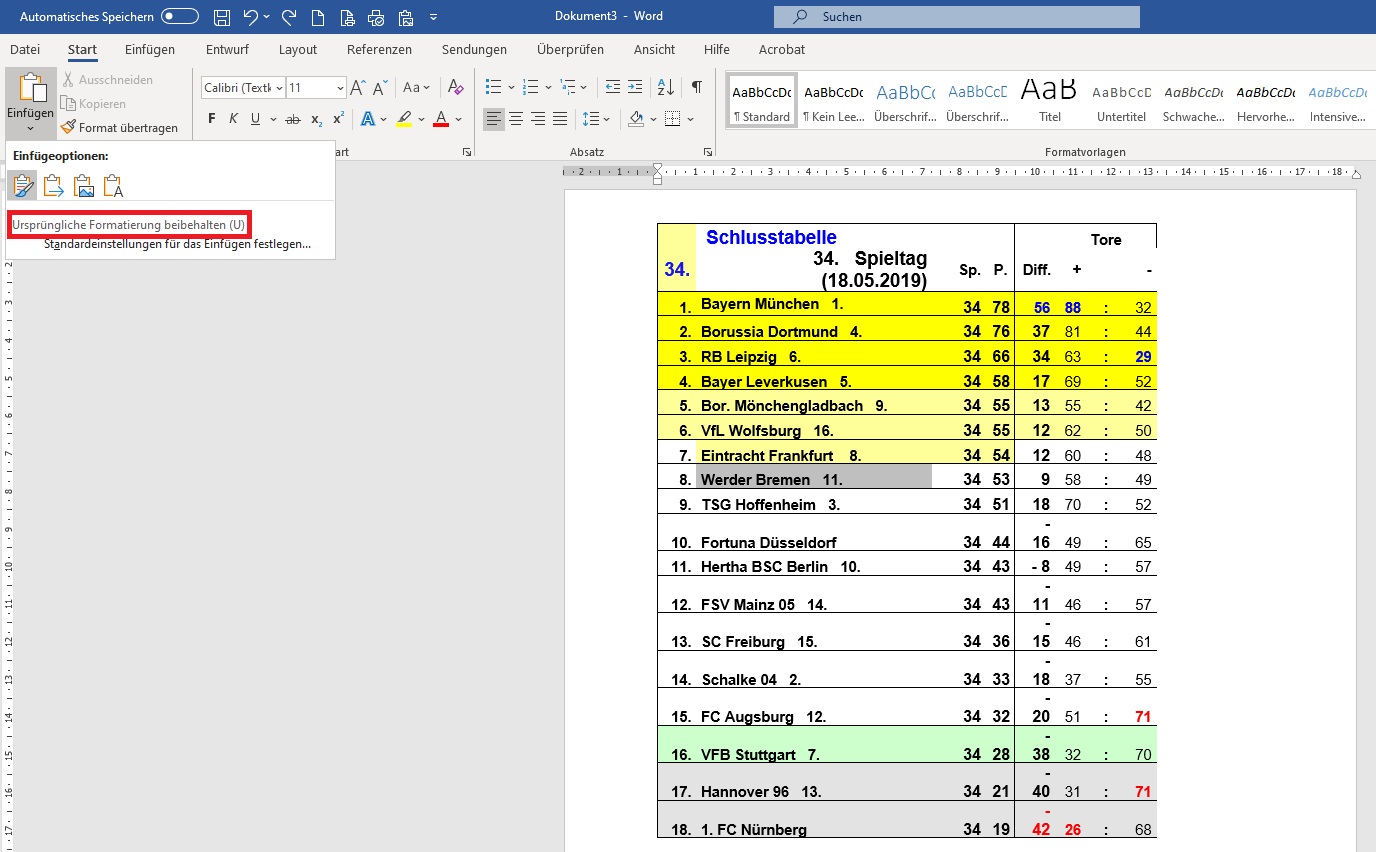
Task: Switch to the Überprüfen tab
Action: (x=570, y=49)
